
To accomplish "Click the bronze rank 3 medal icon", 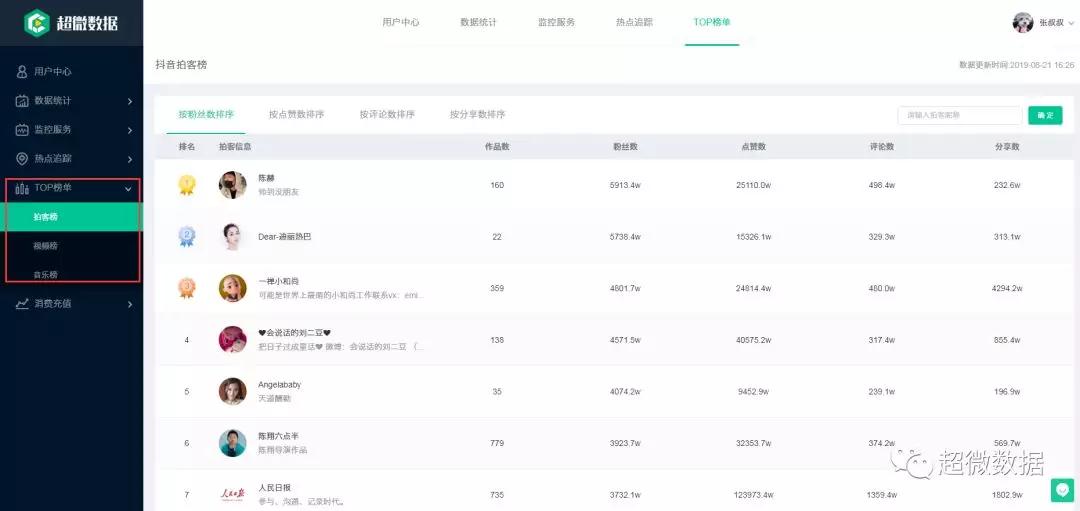I will click(x=187, y=288).
